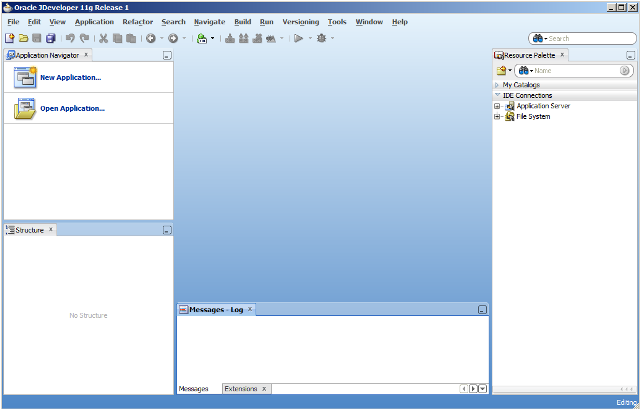Click the Forward navigation arrow icon
The image size is (640, 409).
[173, 38]
